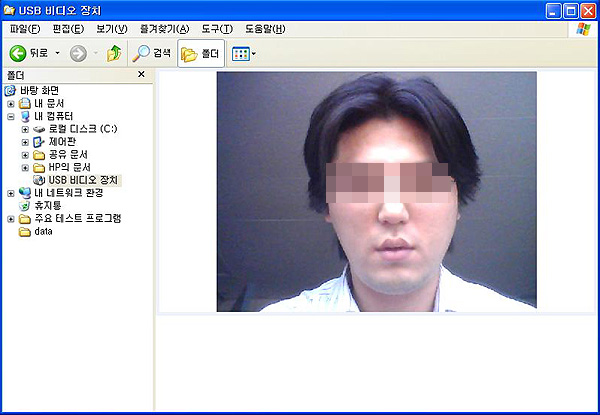Expand the 로컬 디스크 (C:) node
The width and height of the screenshot is (600, 415).
coord(25,129)
